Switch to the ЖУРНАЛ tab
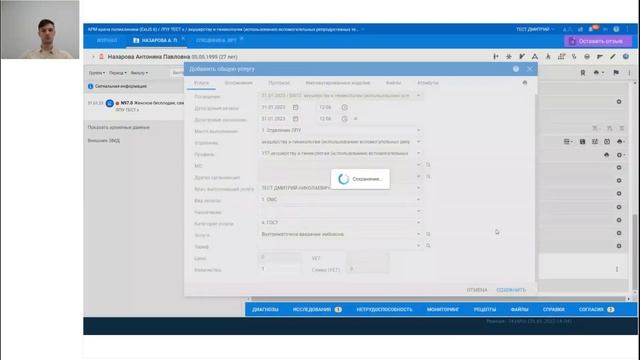 107,40
